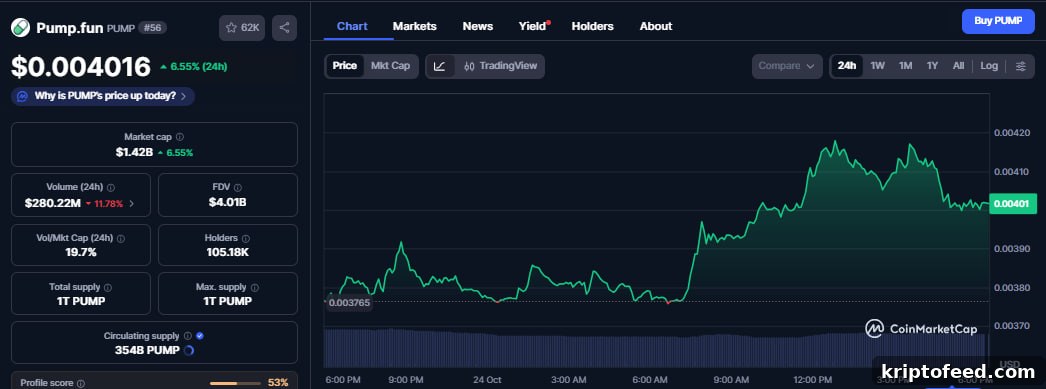Screen dimensions: 1046x389
Task: Click the verified badge by Circulating supply
Action: tap(199, 336)
